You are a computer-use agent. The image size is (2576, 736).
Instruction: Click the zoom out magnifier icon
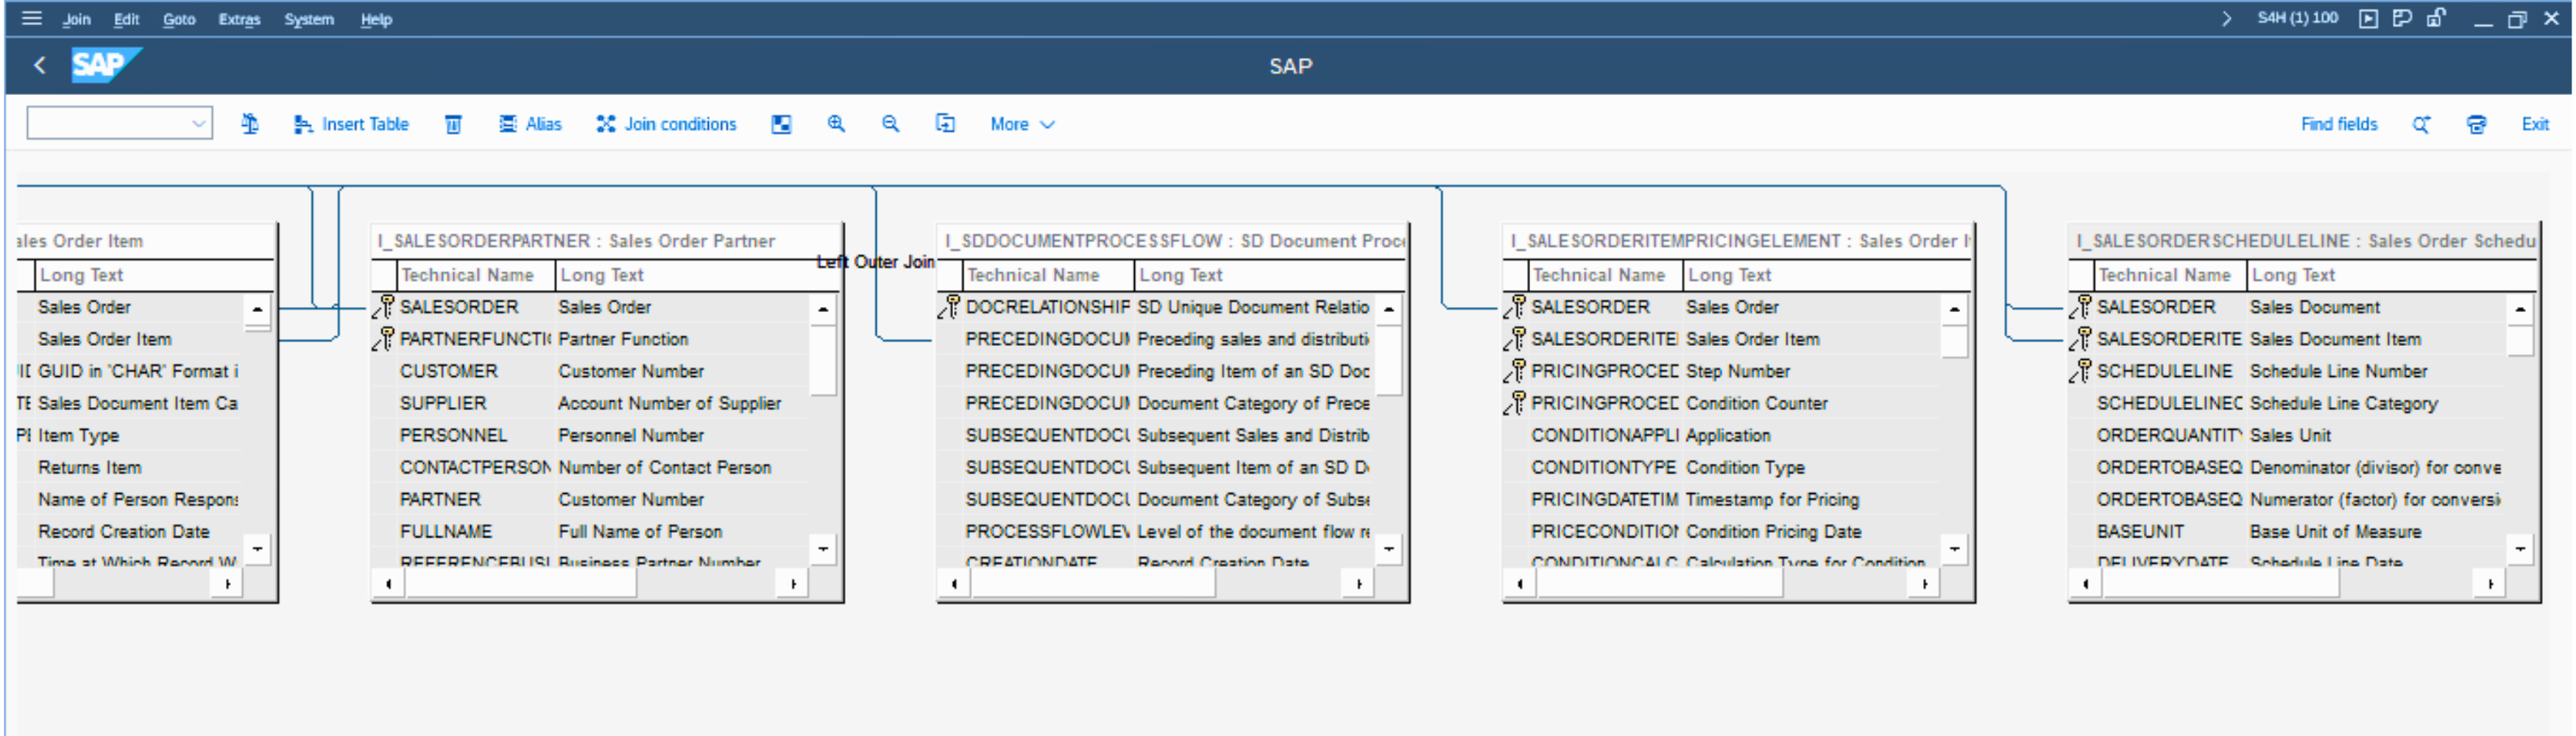(x=890, y=124)
